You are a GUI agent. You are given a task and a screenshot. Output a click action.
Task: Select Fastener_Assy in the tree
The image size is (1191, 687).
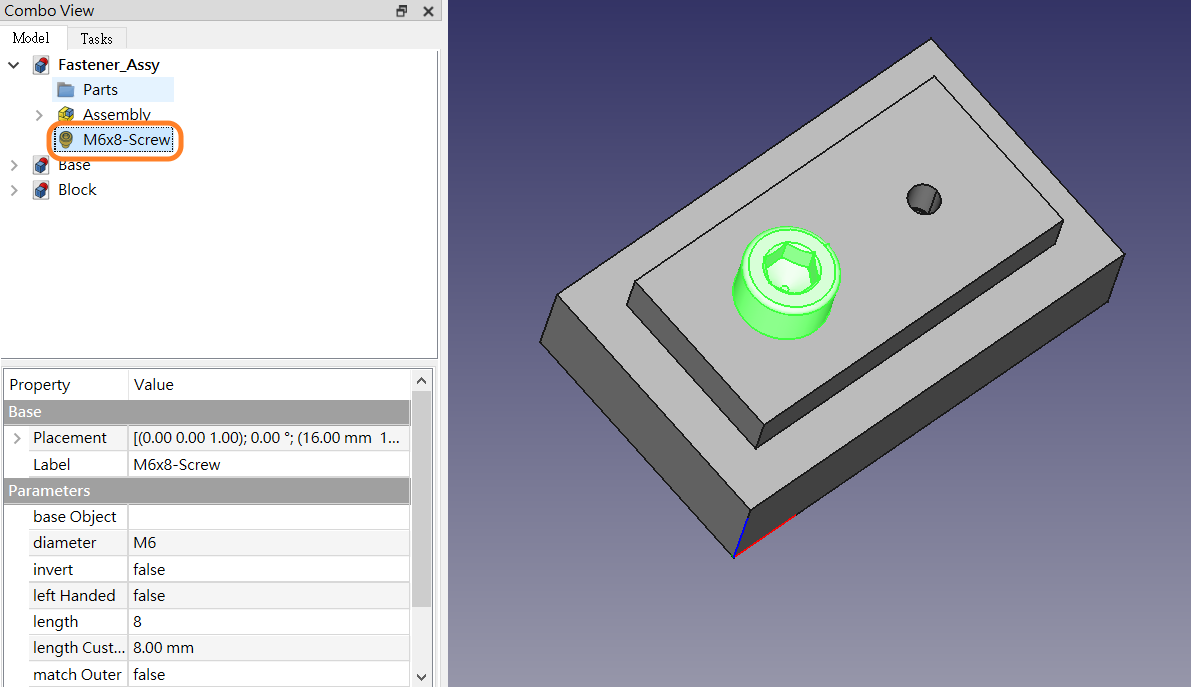click(x=109, y=65)
